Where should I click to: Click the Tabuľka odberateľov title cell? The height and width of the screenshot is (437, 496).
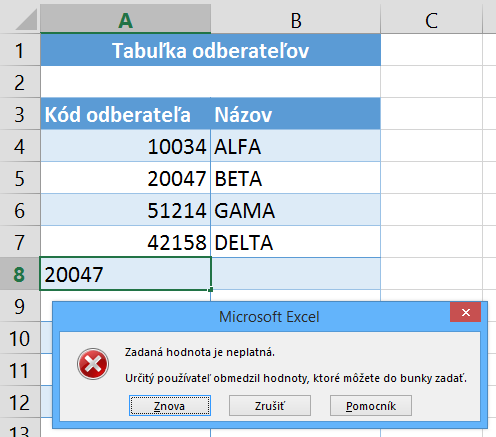pos(210,50)
